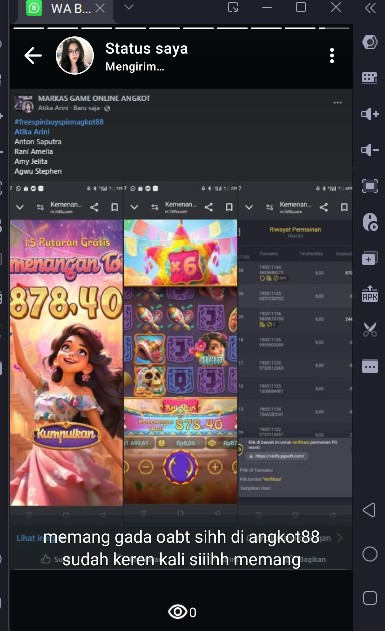Click the status progress bar segments
385x631 pixels.
click(181, 28)
